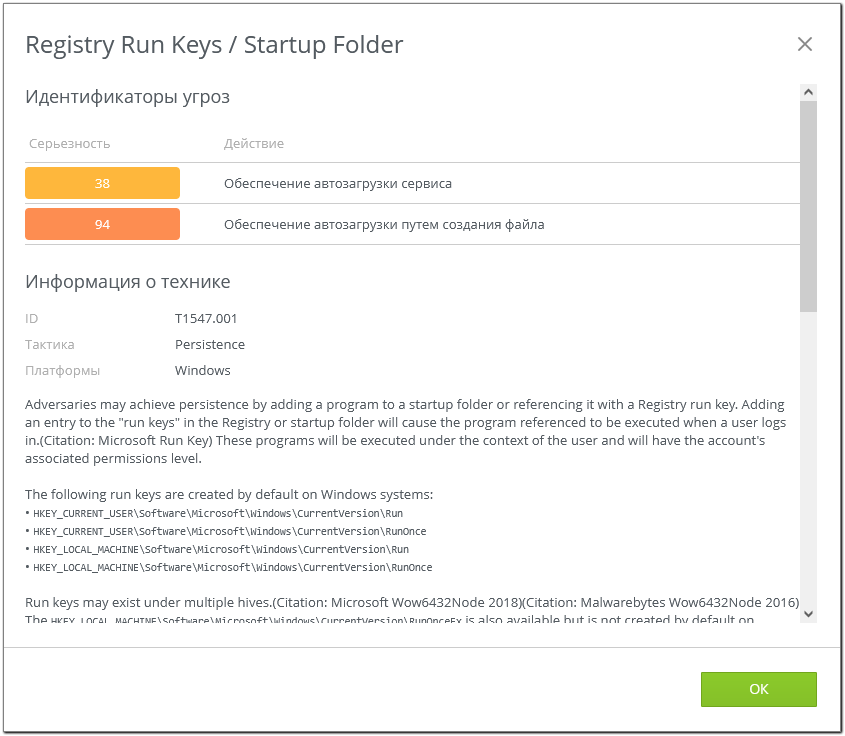Click the orange severity badge 94
This screenshot has width=845, height=736.
pyautogui.click(x=102, y=225)
